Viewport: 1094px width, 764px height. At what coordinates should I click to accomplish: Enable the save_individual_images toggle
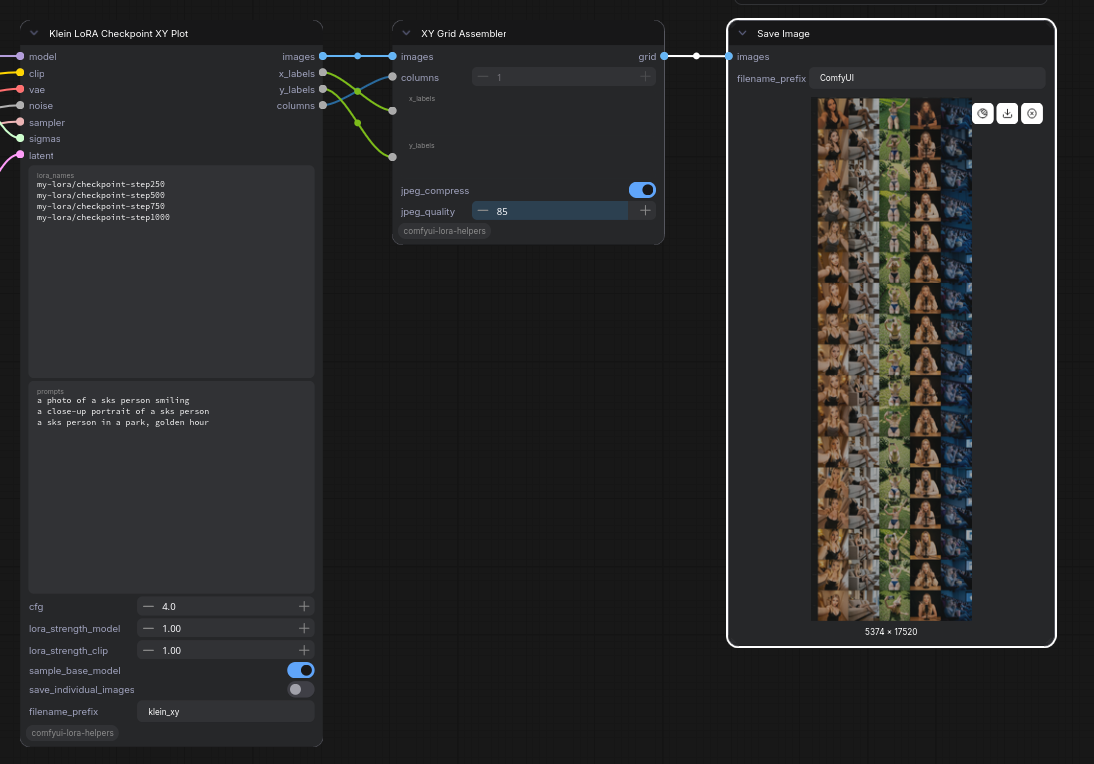click(x=301, y=689)
